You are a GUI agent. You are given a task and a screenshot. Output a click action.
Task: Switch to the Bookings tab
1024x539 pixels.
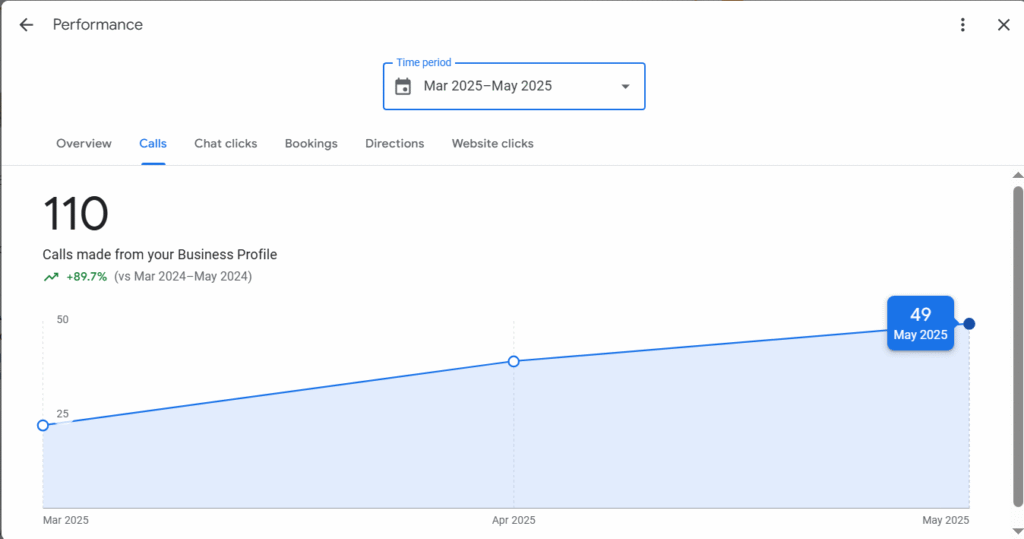[311, 143]
